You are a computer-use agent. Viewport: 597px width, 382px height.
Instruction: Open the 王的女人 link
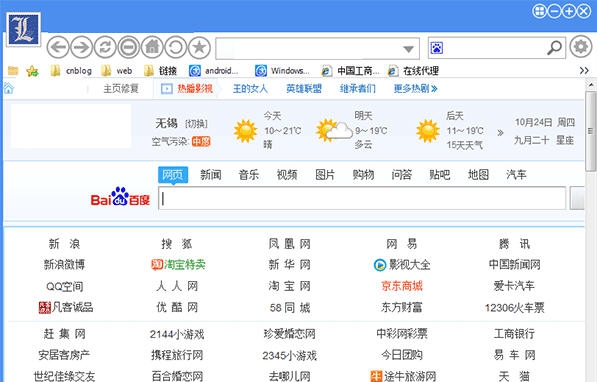click(250, 89)
